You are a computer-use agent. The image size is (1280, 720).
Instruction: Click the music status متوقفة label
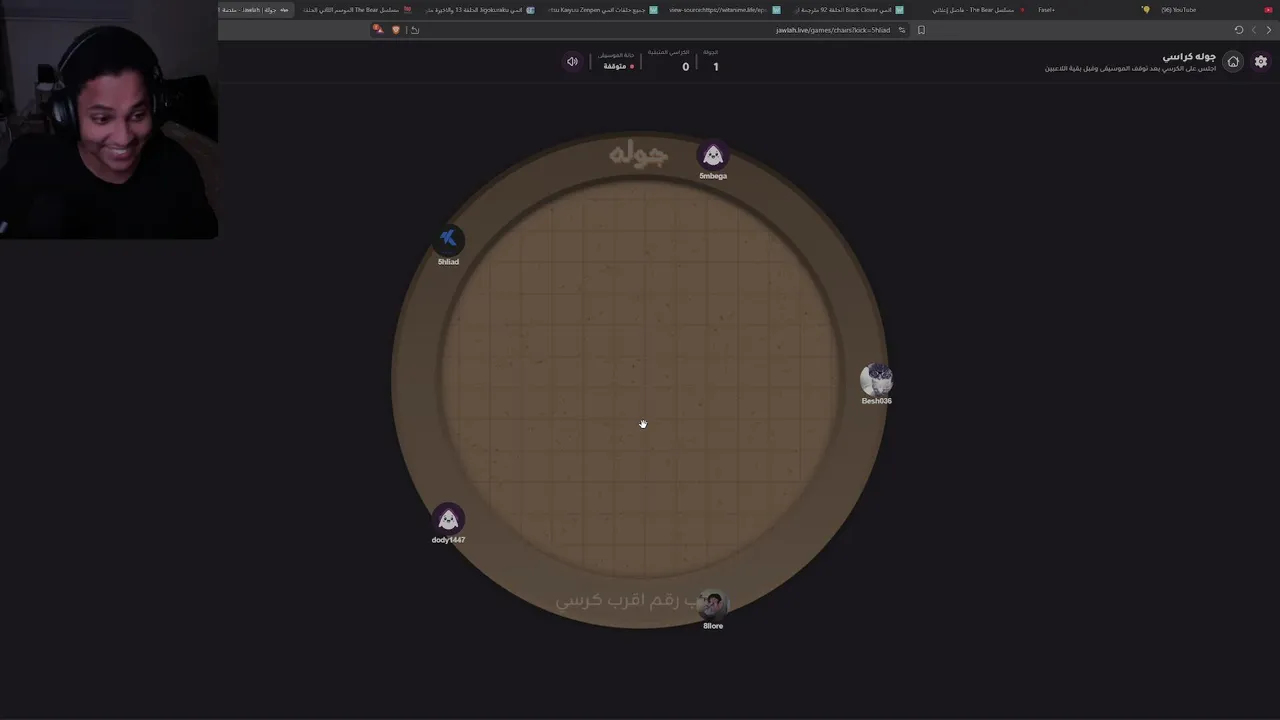(x=615, y=67)
